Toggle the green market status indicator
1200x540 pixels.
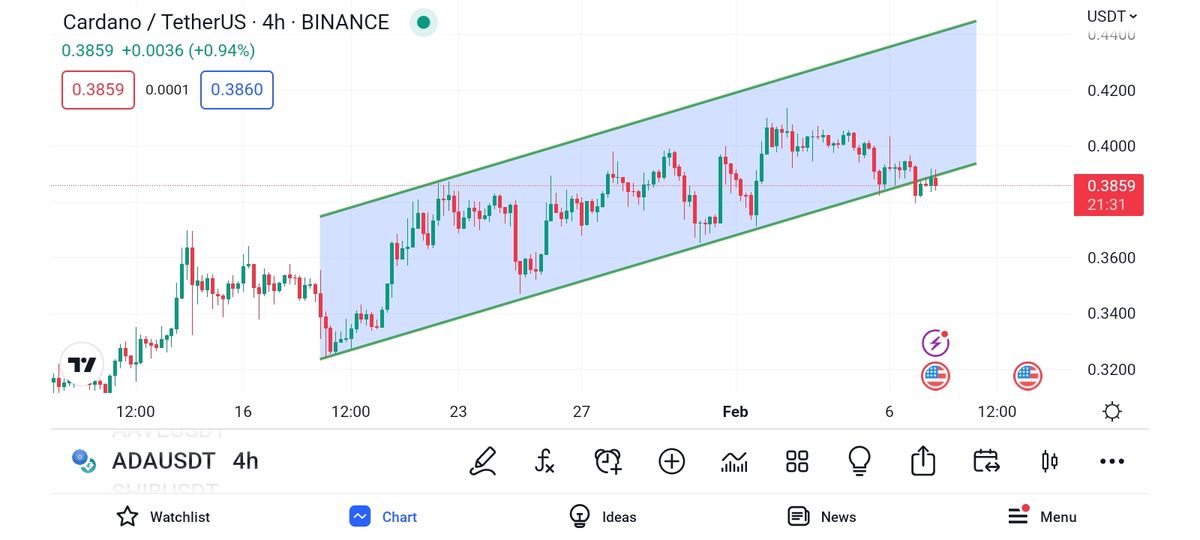pyautogui.click(x=423, y=22)
